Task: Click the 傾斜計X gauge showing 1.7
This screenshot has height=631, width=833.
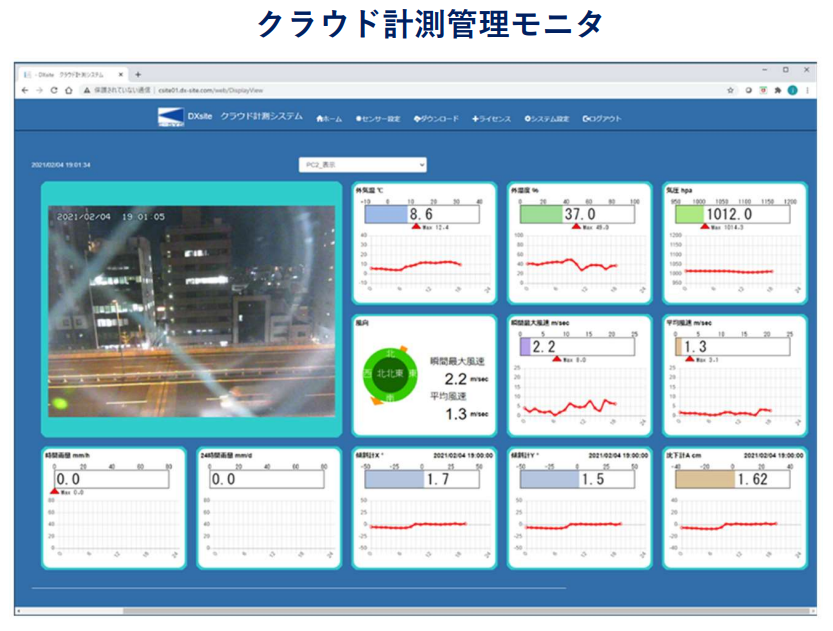Action: click(x=422, y=479)
